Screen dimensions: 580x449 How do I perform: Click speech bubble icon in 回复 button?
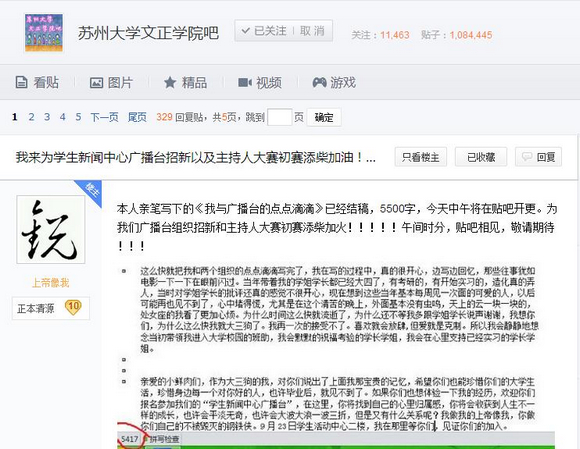coord(527,157)
